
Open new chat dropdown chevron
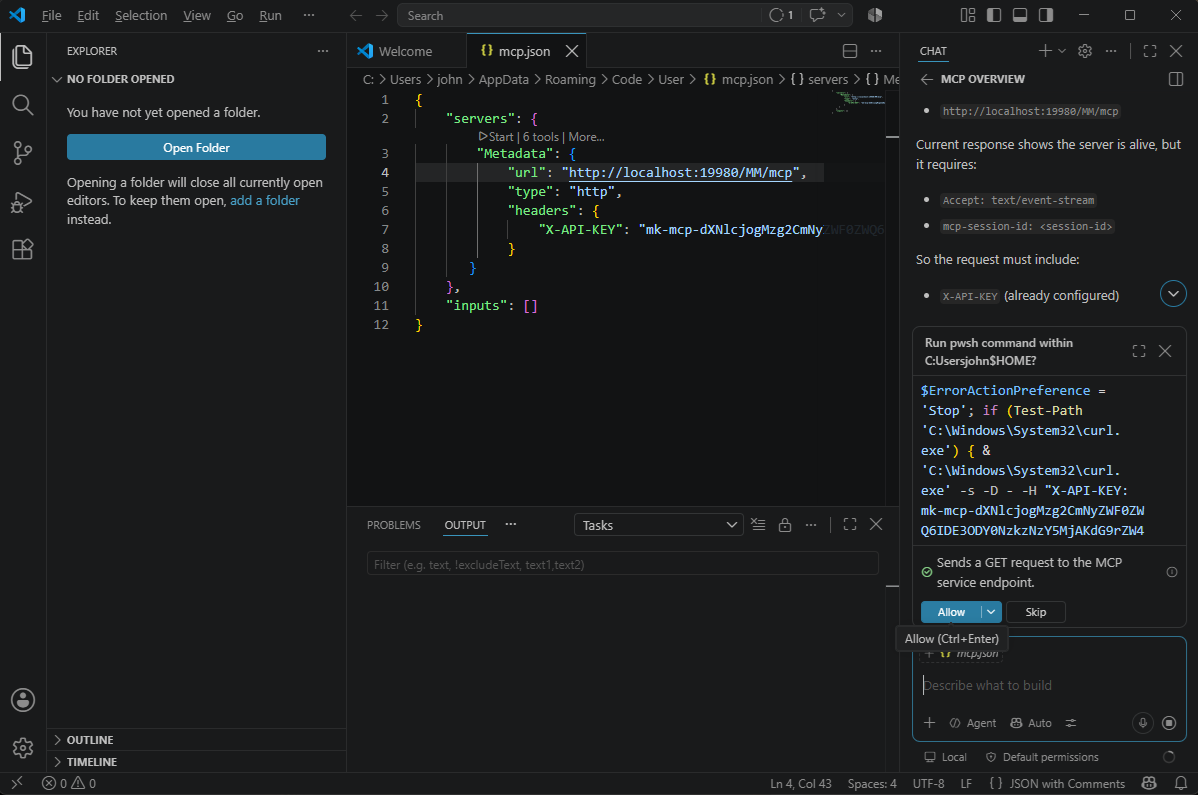click(x=1062, y=51)
